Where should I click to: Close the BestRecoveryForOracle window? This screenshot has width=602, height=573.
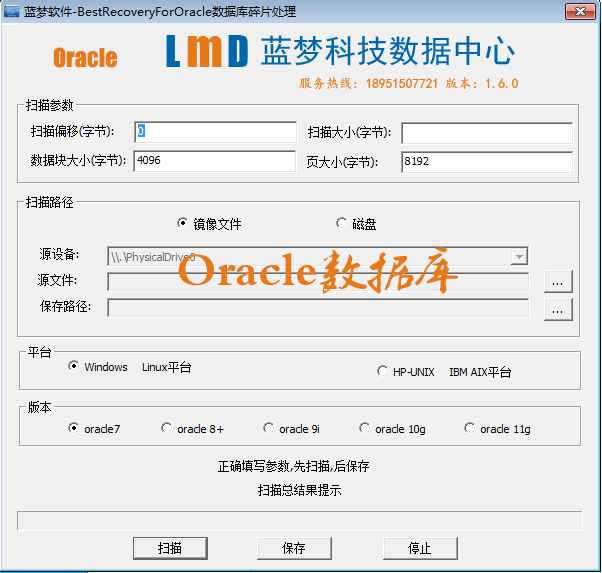(x=578, y=11)
